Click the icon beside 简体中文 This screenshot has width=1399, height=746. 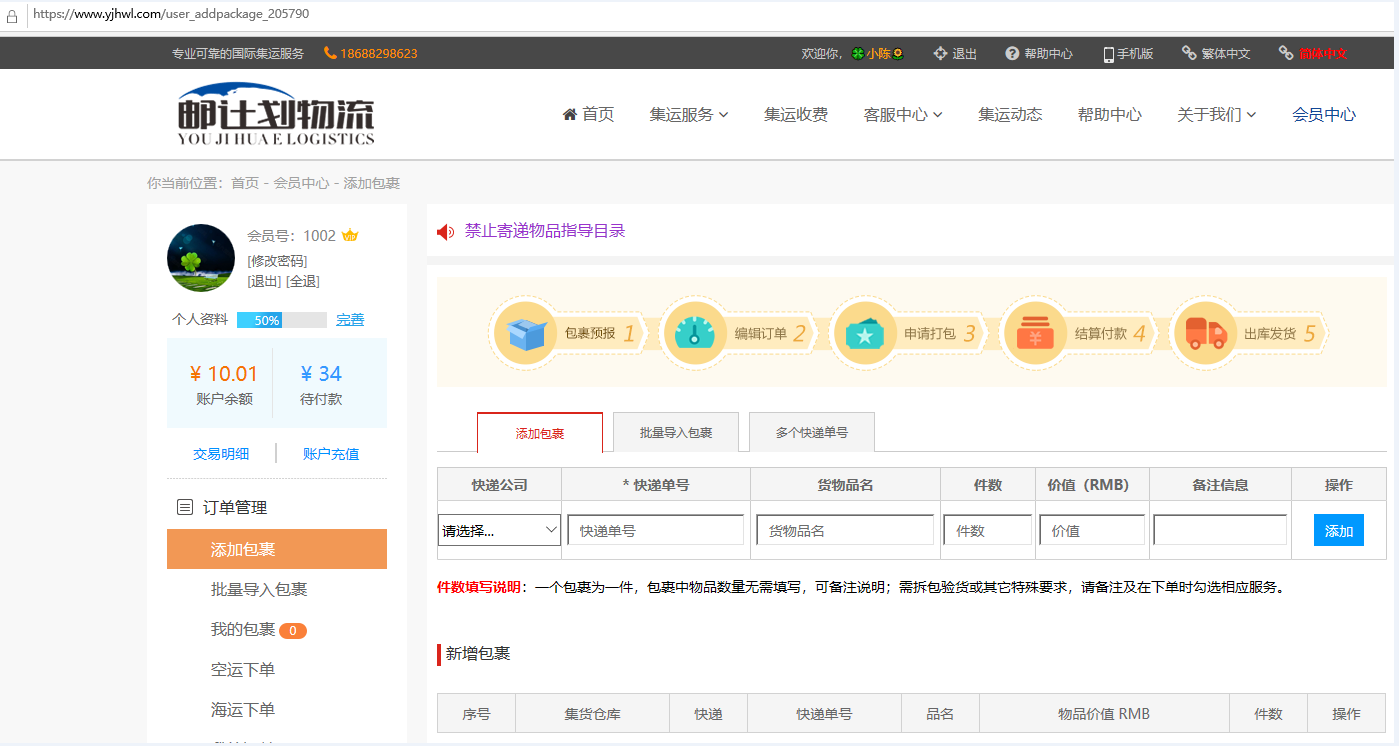point(1286,53)
